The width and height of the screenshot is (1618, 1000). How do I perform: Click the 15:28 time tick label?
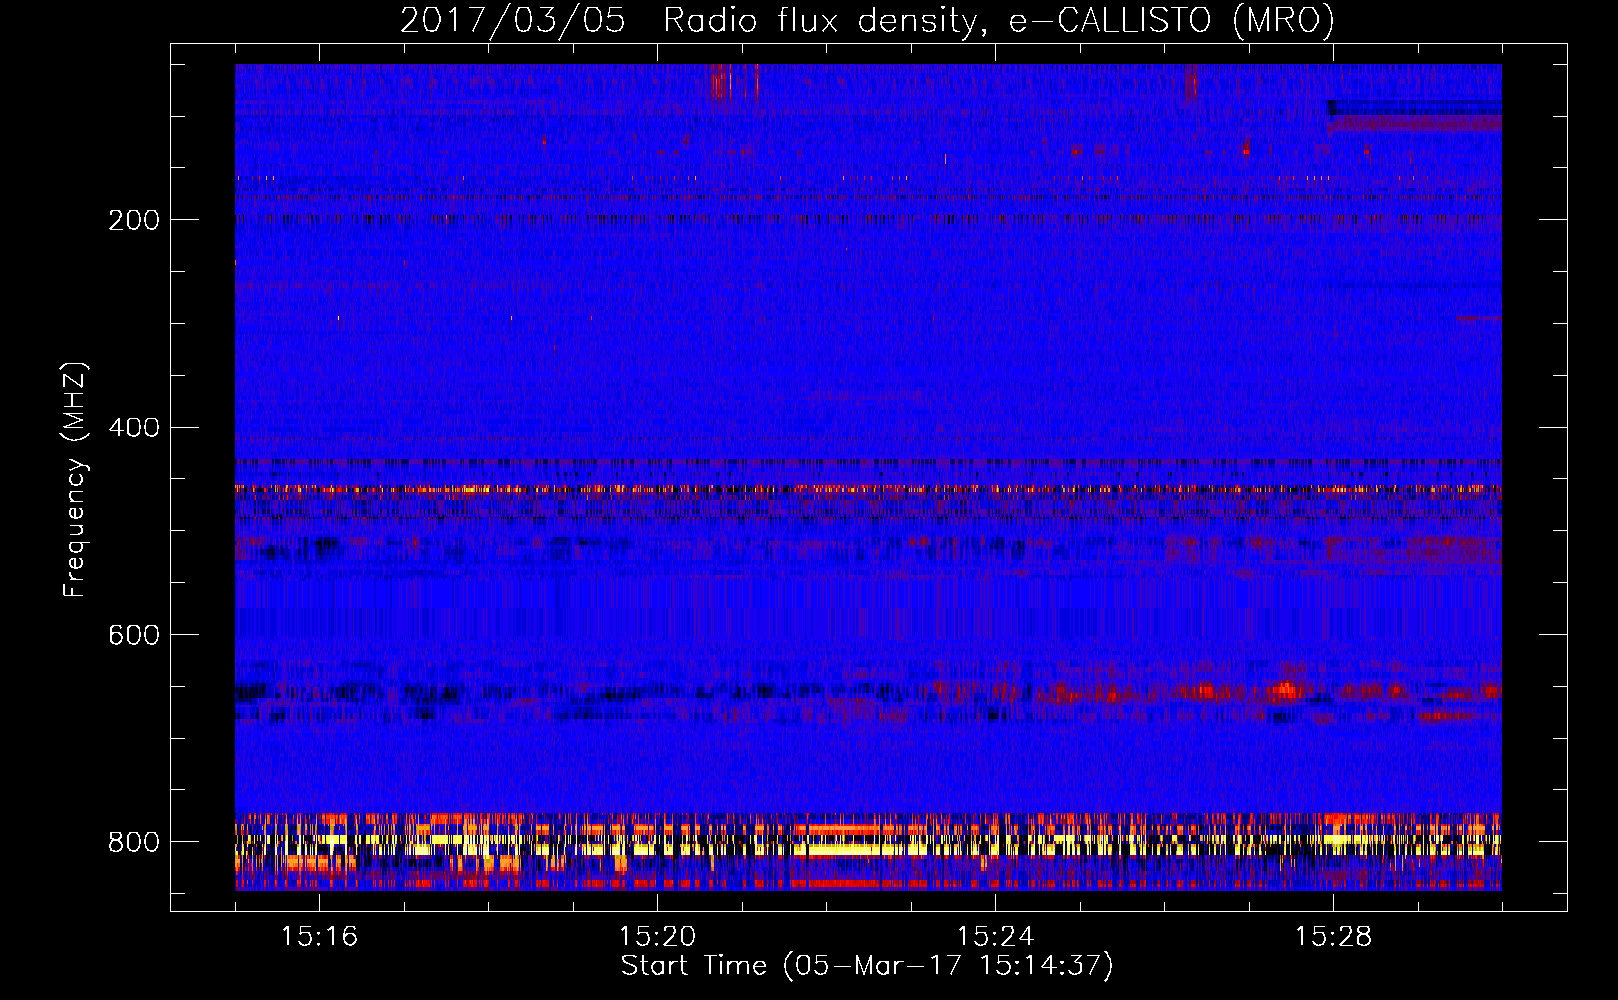(x=1333, y=937)
